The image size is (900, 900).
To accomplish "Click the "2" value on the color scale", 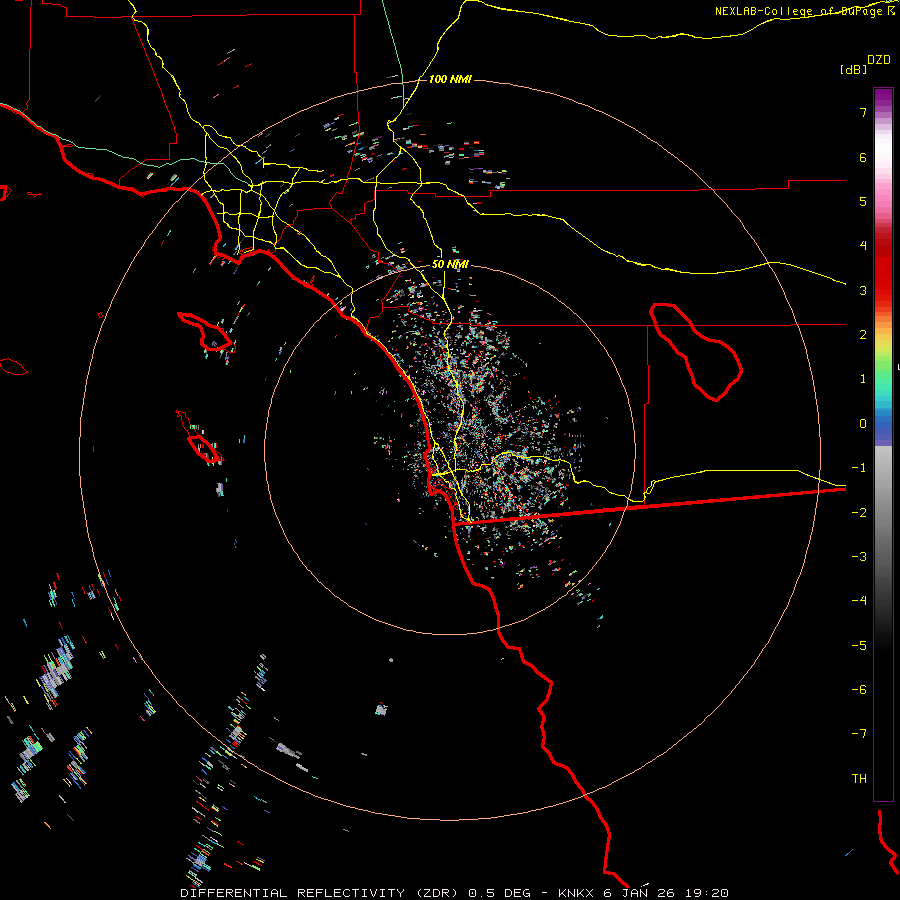I will [863, 335].
